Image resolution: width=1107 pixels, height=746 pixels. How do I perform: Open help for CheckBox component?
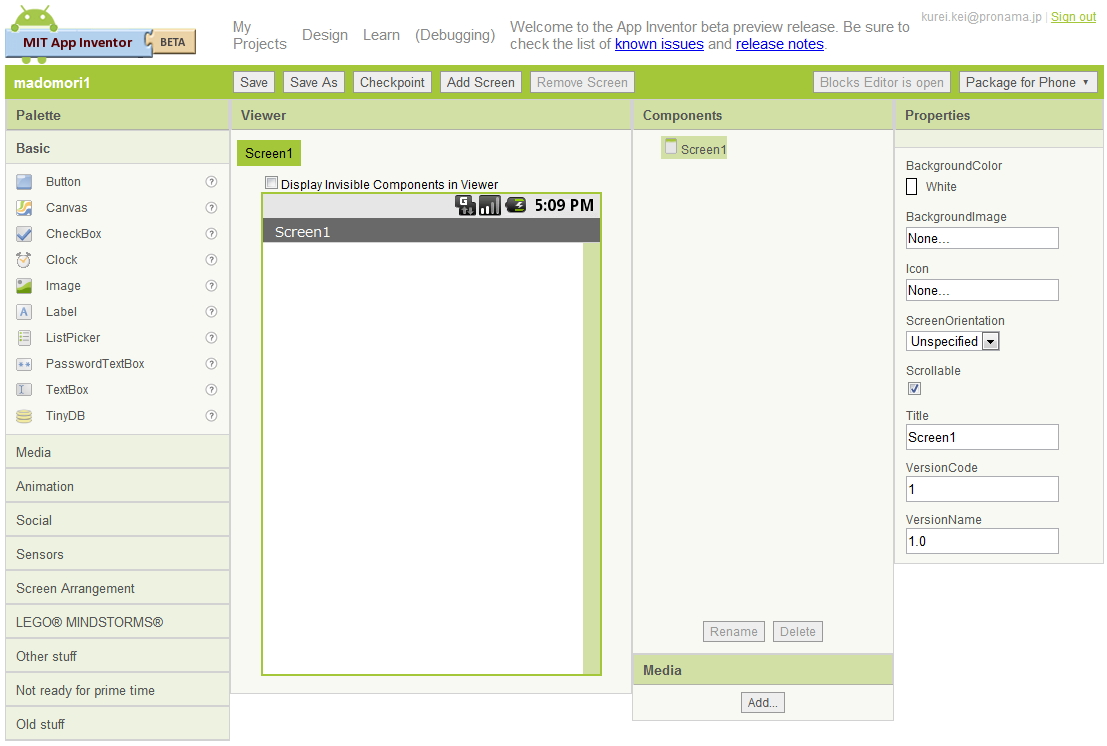click(x=211, y=234)
